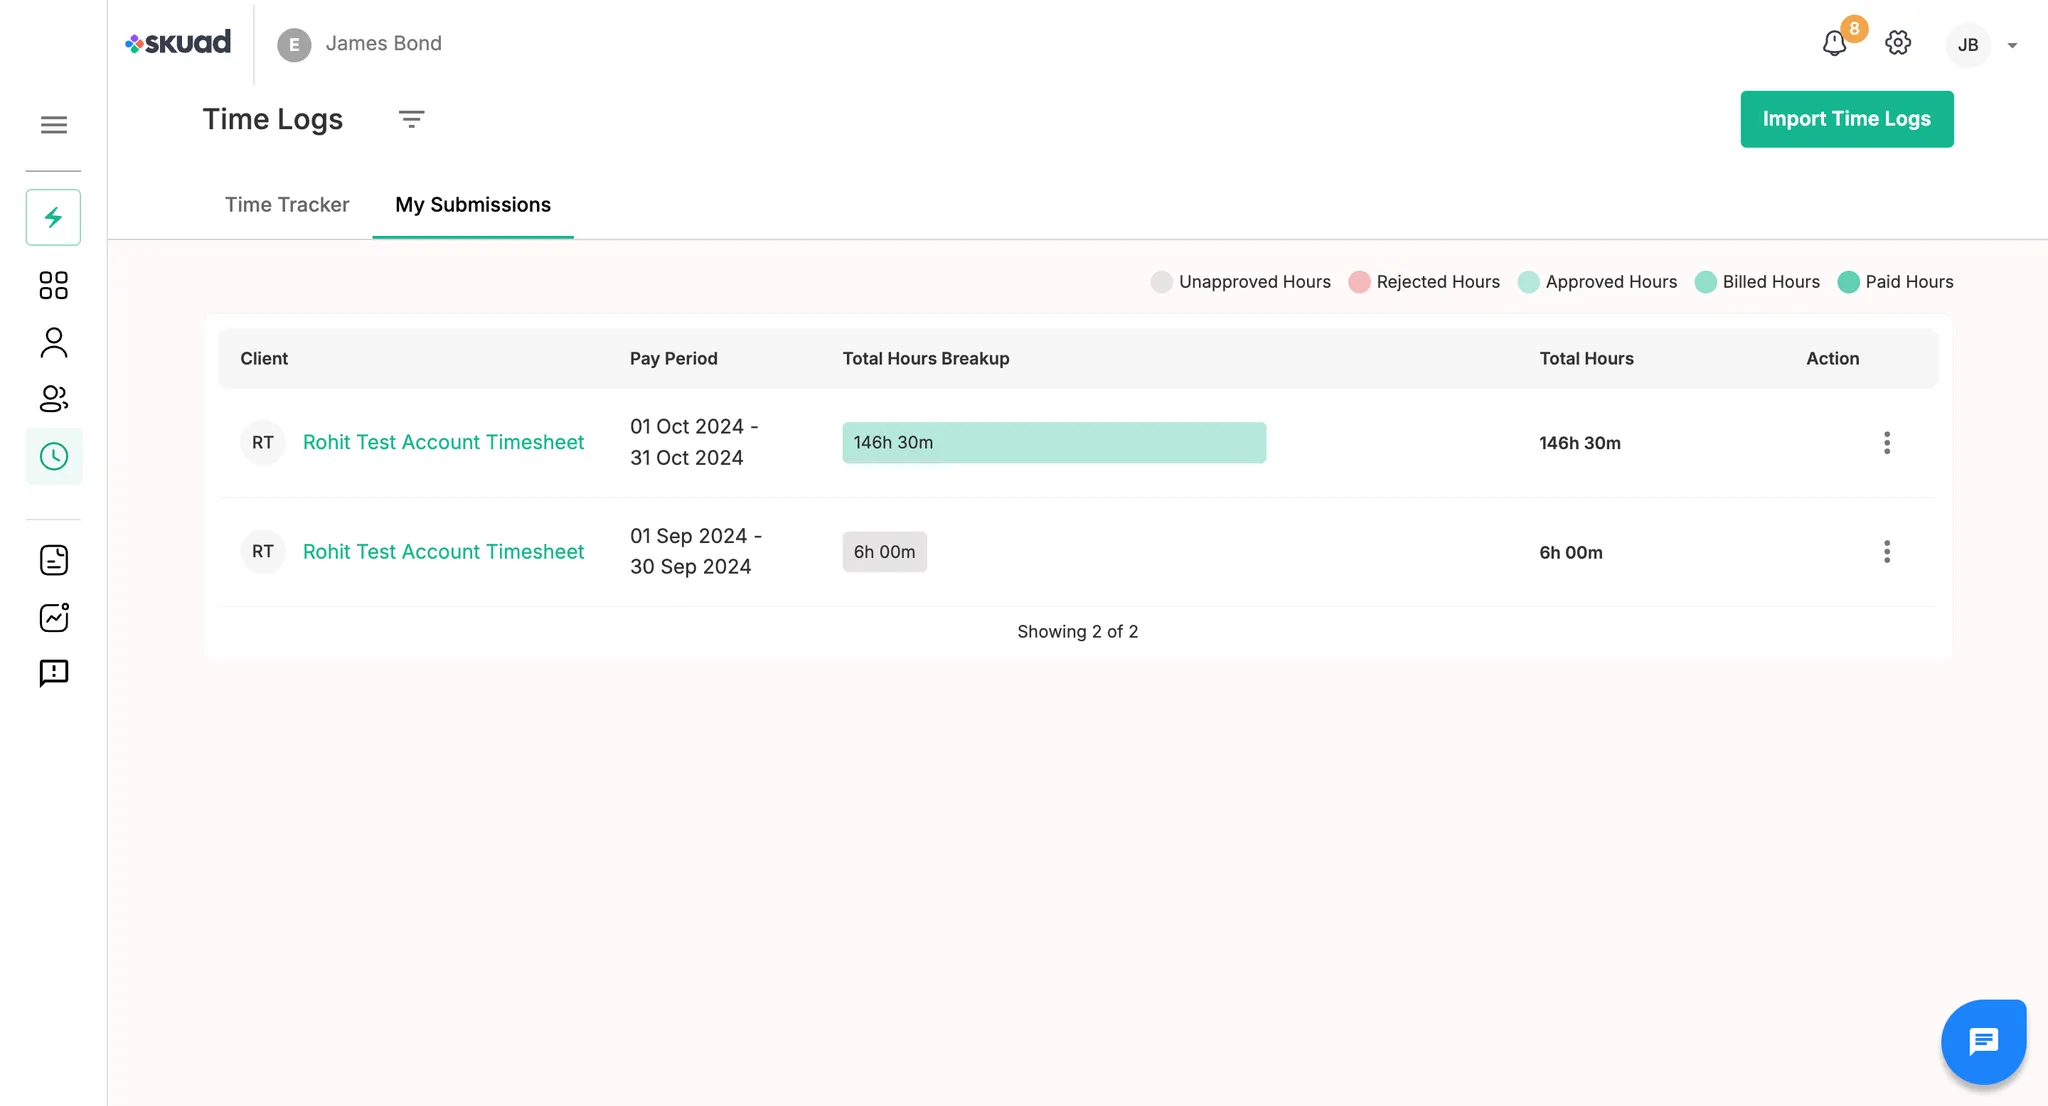This screenshot has height=1106, width=2048.
Task: Switch to the Time Tracker tab
Action: [287, 205]
